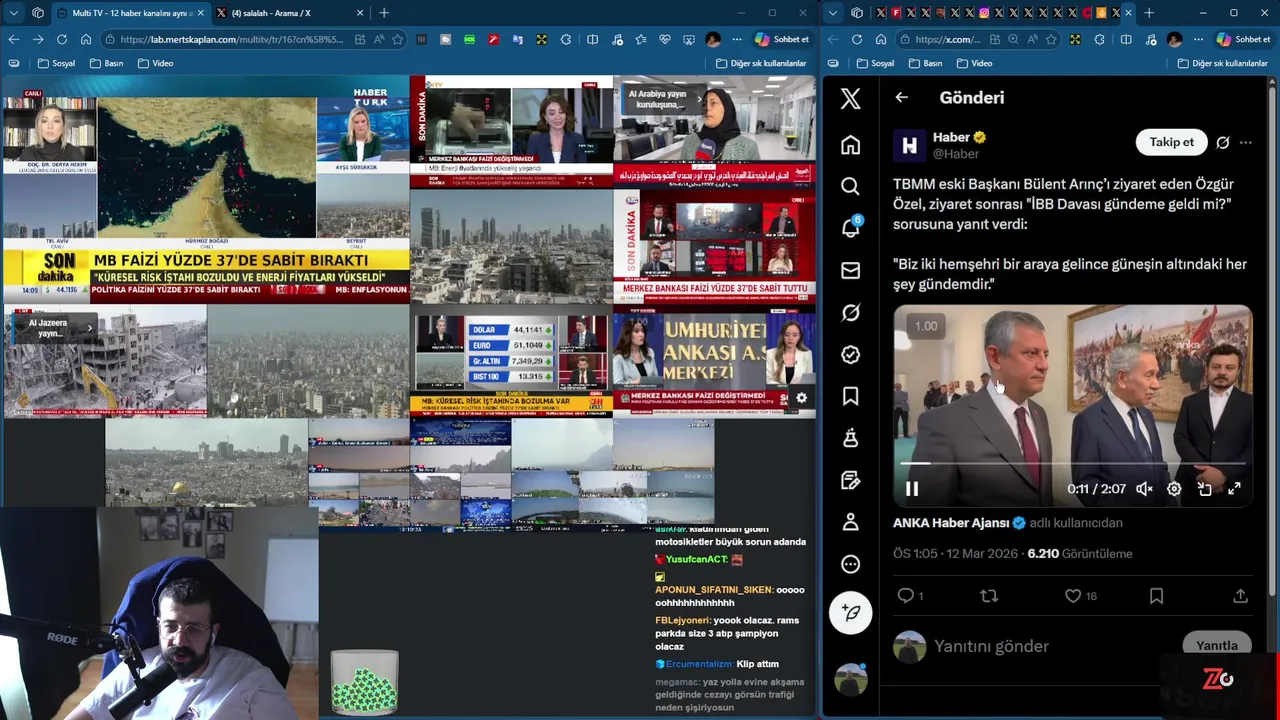Open More circle menu in X sidebar
The width and height of the screenshot is (1280, 720).
[850, 564]
